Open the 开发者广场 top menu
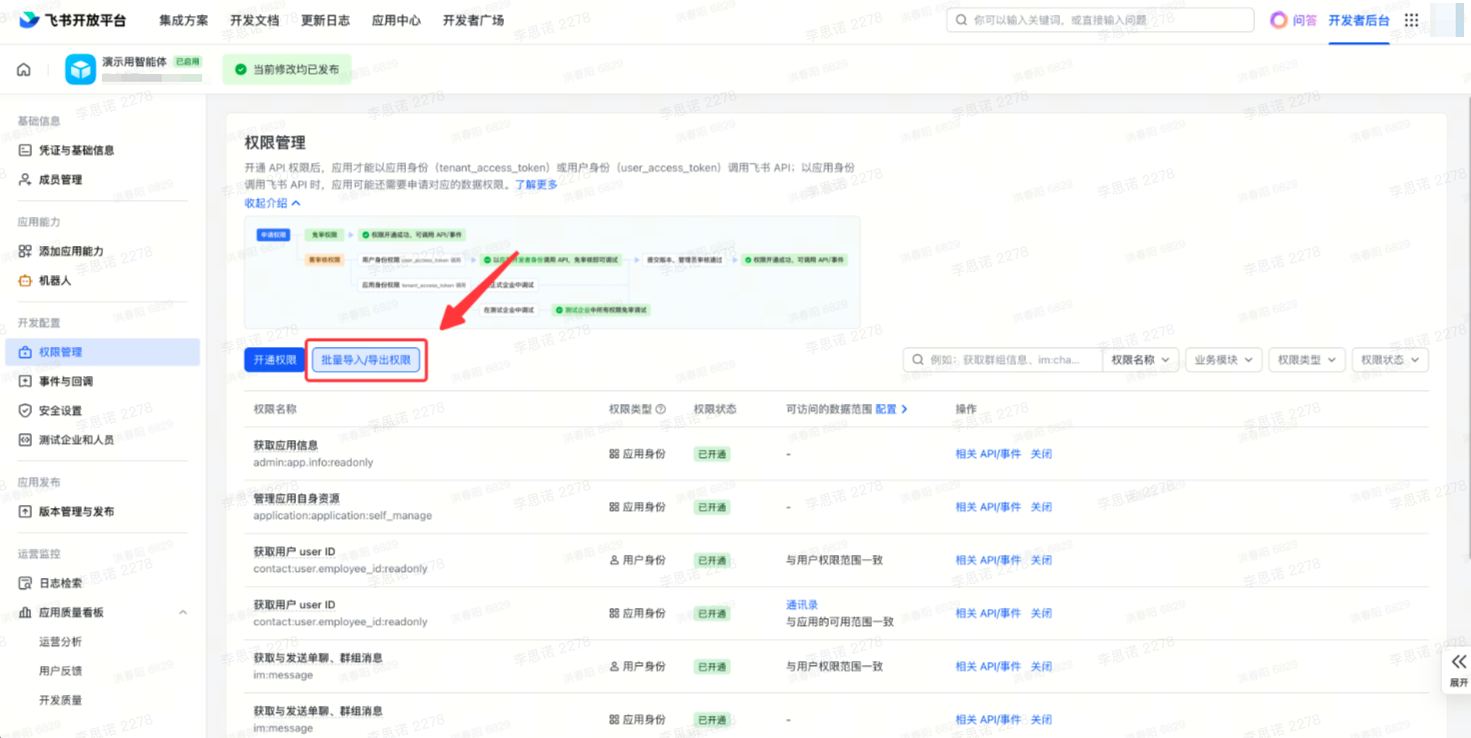This screenshot has width=1471, height=738. tap(473, 20)
